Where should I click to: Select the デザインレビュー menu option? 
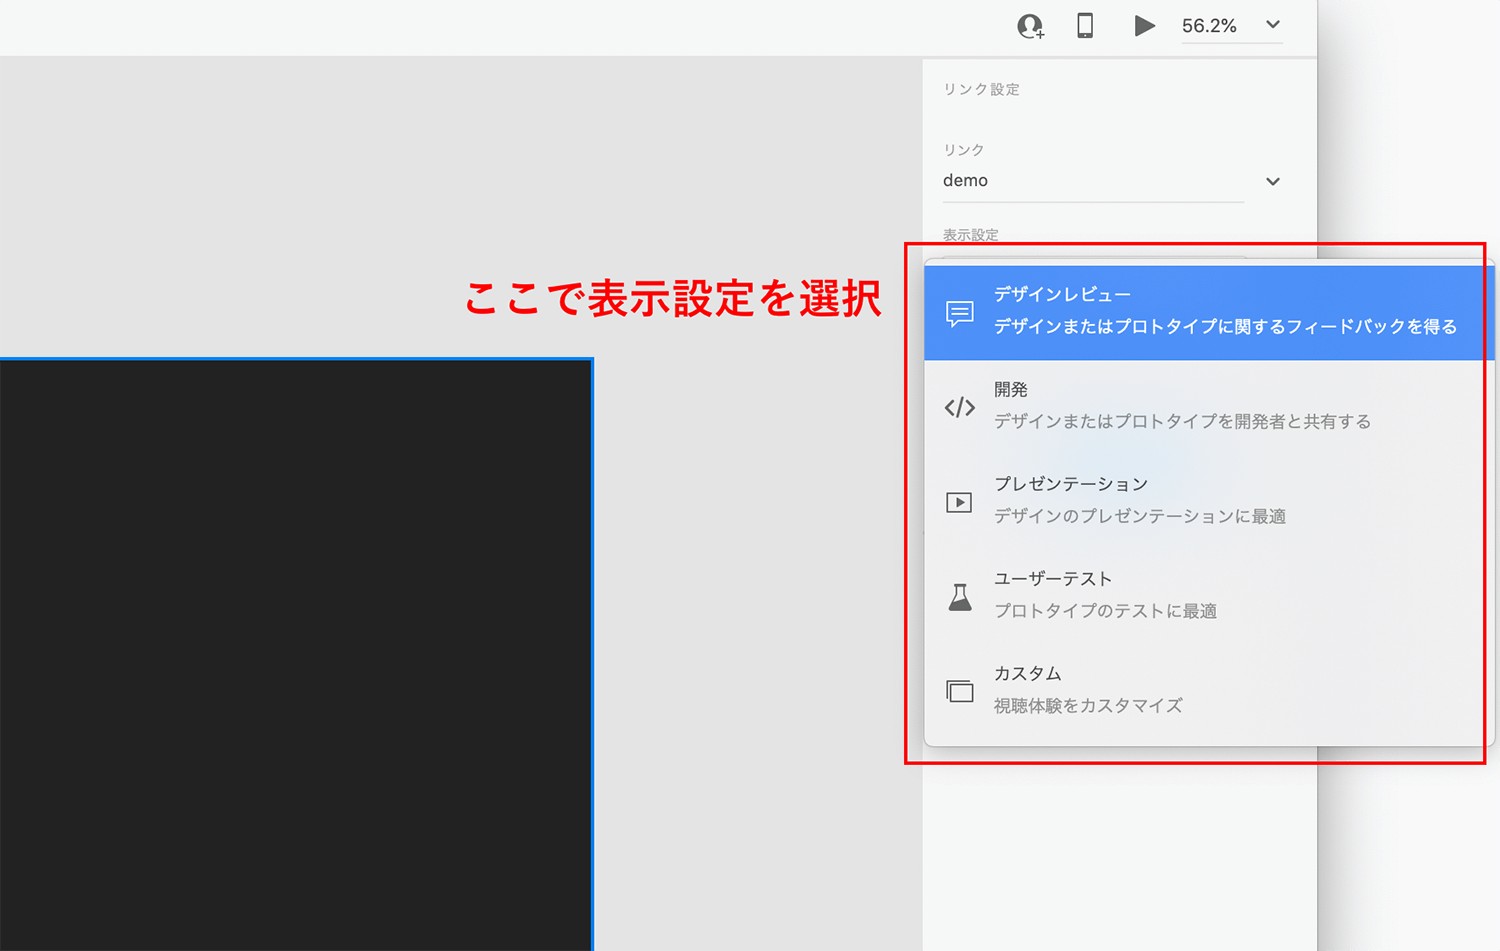click(x=1209, y=312)
